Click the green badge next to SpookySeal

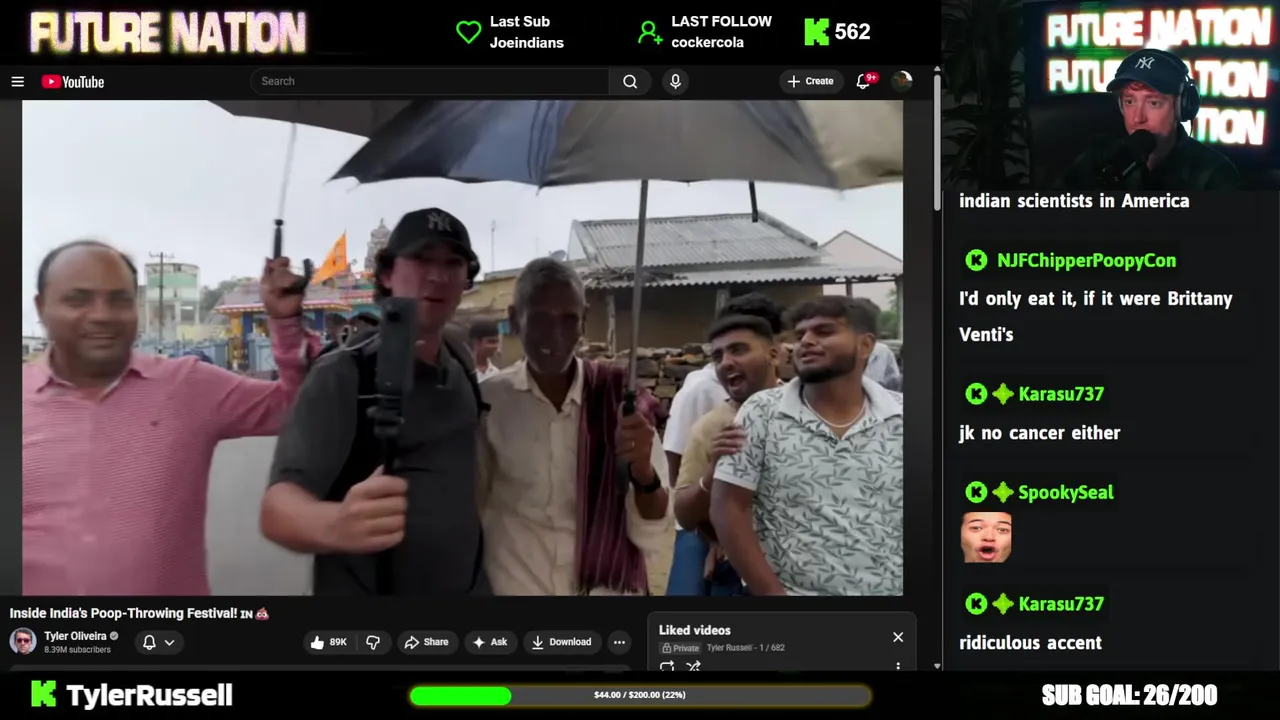1003,492
